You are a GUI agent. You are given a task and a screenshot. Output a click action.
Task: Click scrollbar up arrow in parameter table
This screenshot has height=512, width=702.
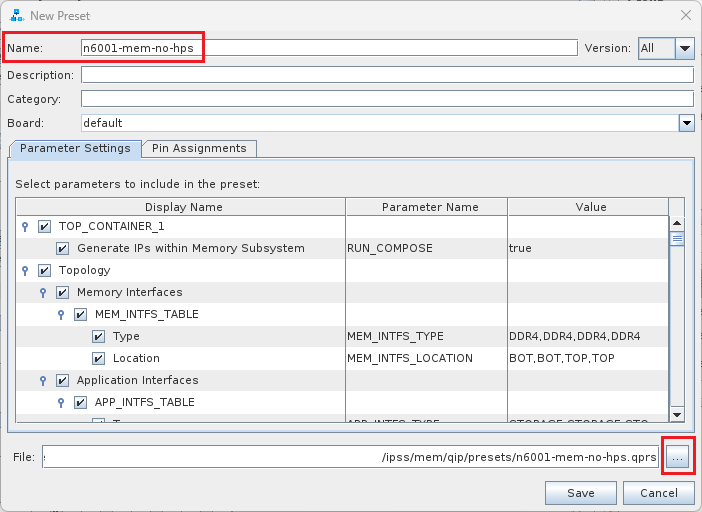677,225
